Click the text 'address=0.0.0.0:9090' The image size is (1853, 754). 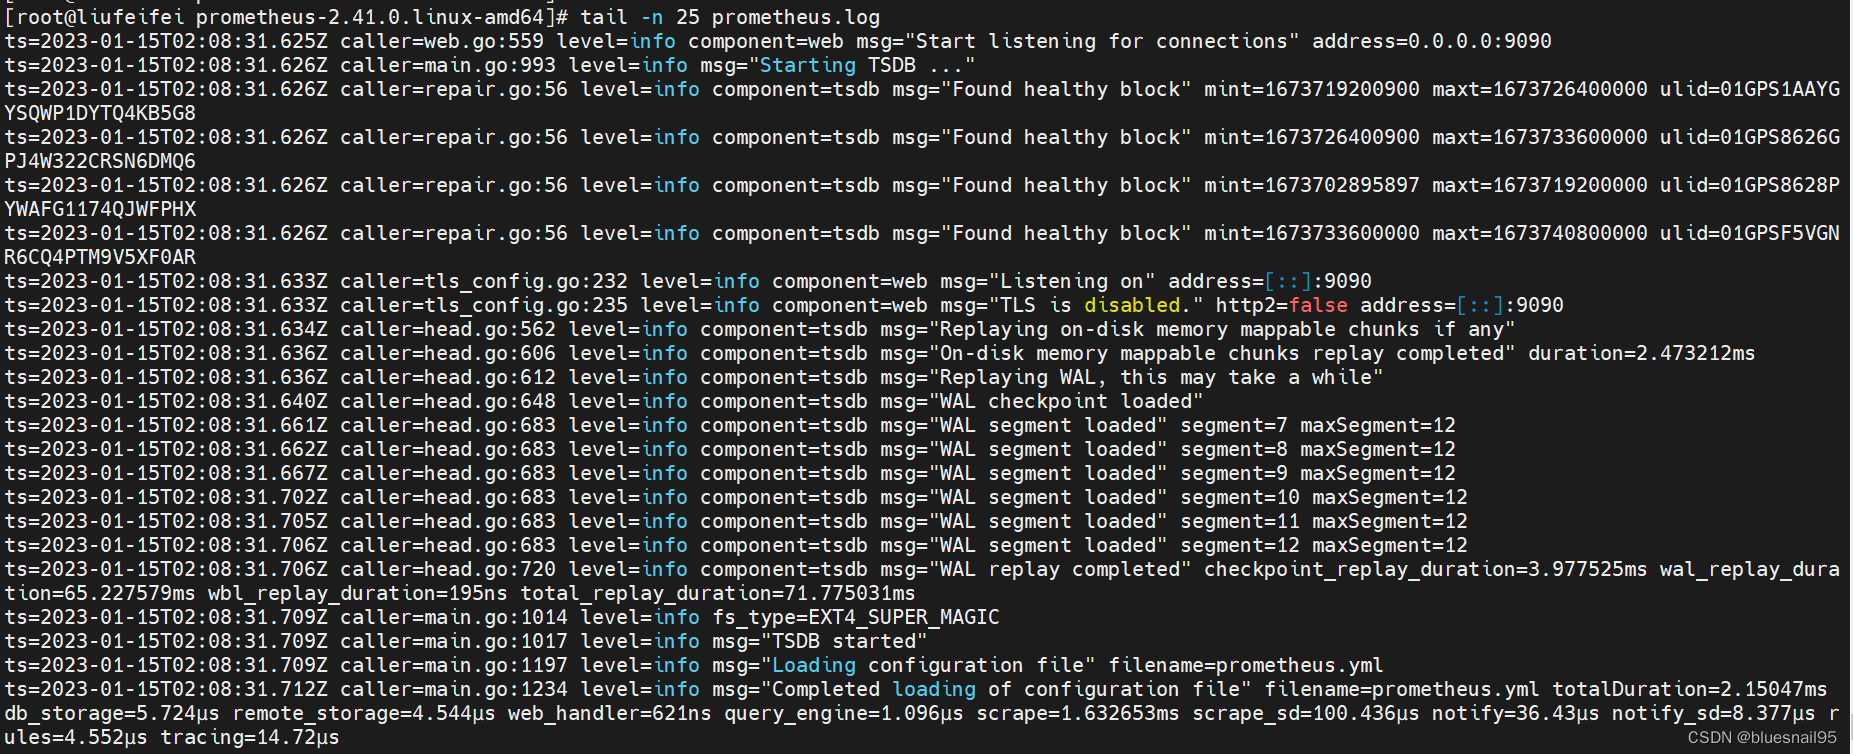(1432, 41)
